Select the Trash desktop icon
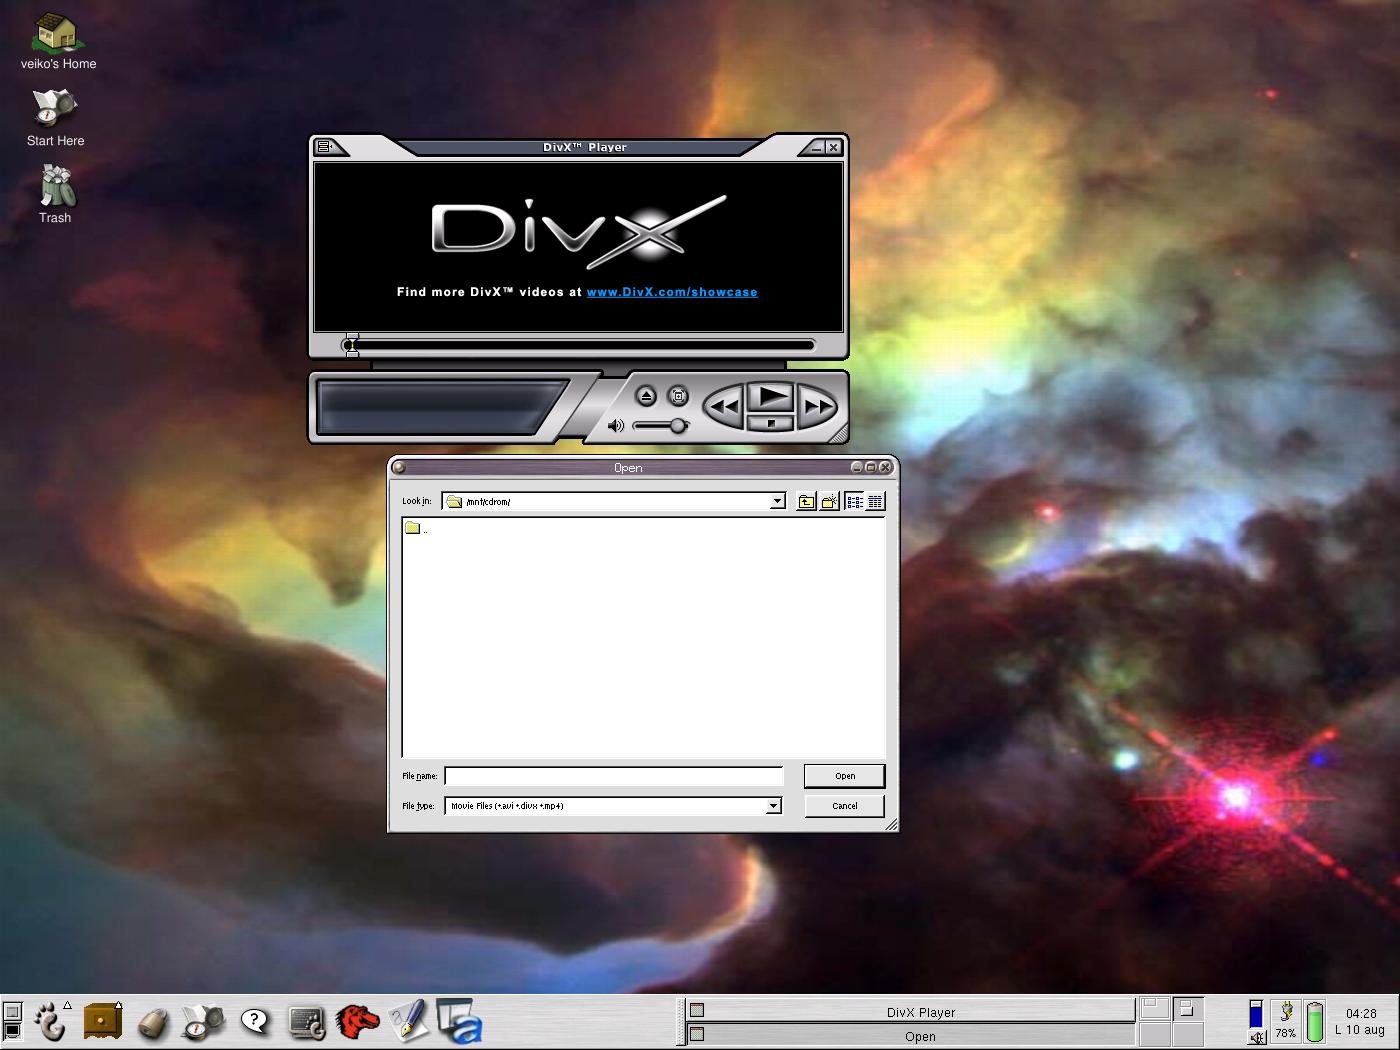This screenshot has height=1050, width=1400. [56, 195]
